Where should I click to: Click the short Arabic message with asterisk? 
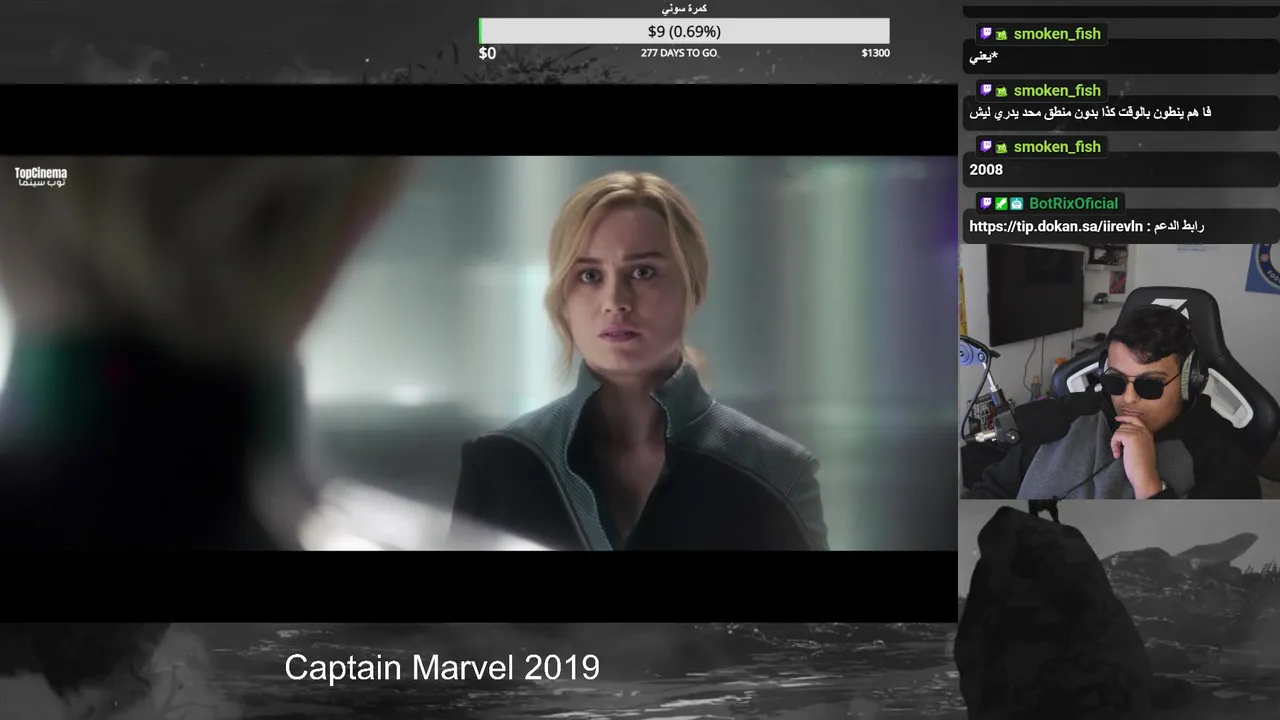pos(983,57)
